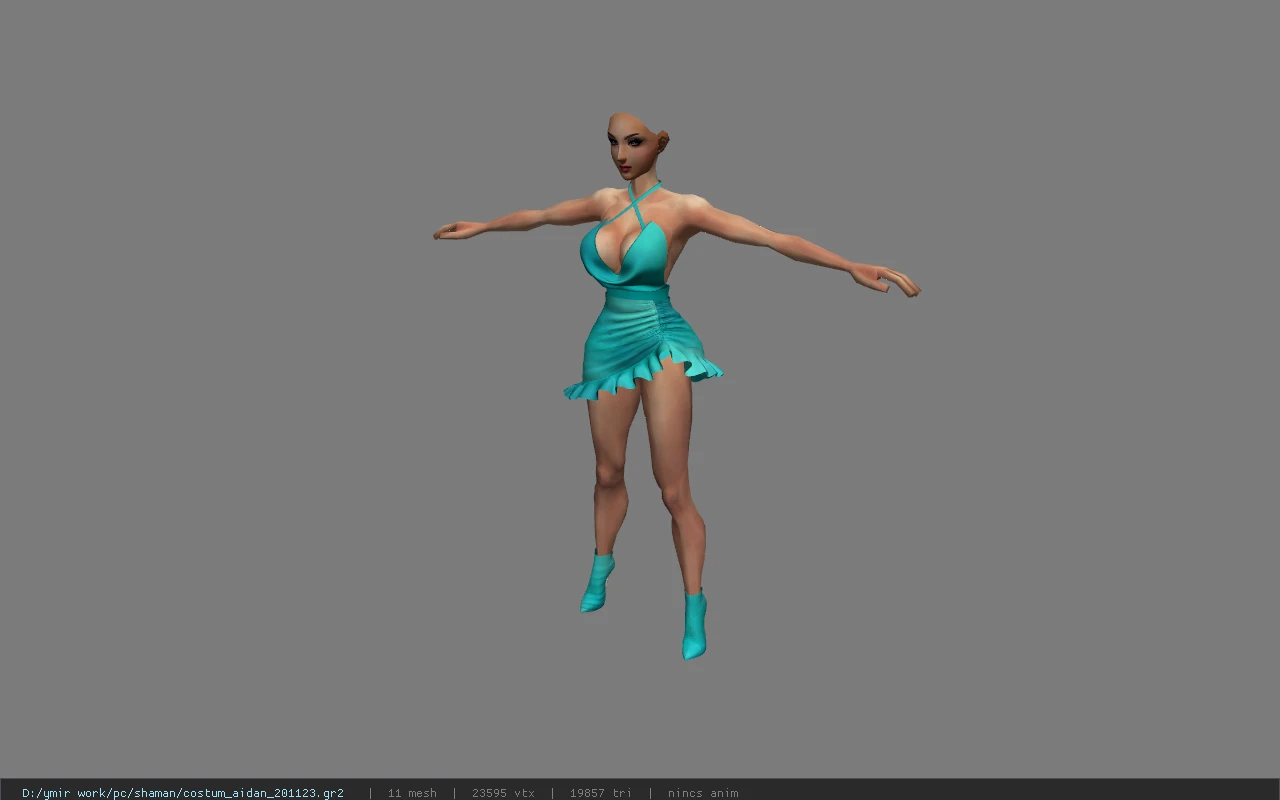The image size is (1280, 800).
Task: Click the '19857 tri' triangle count
Action: click(601, 793)
